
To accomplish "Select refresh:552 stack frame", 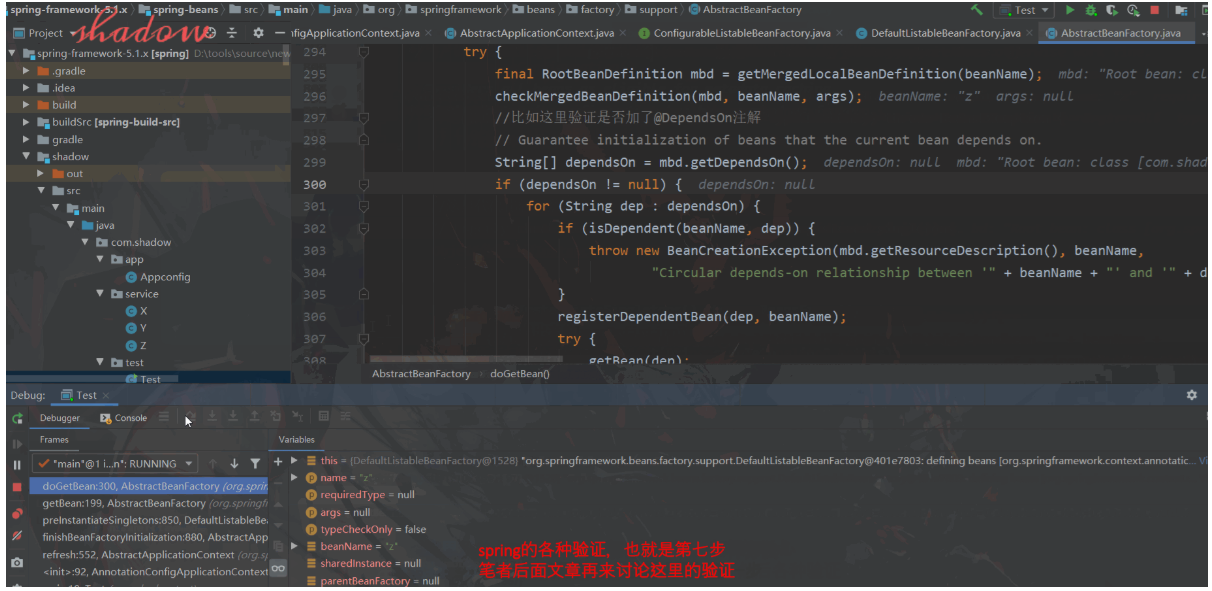I will (149, 554).
